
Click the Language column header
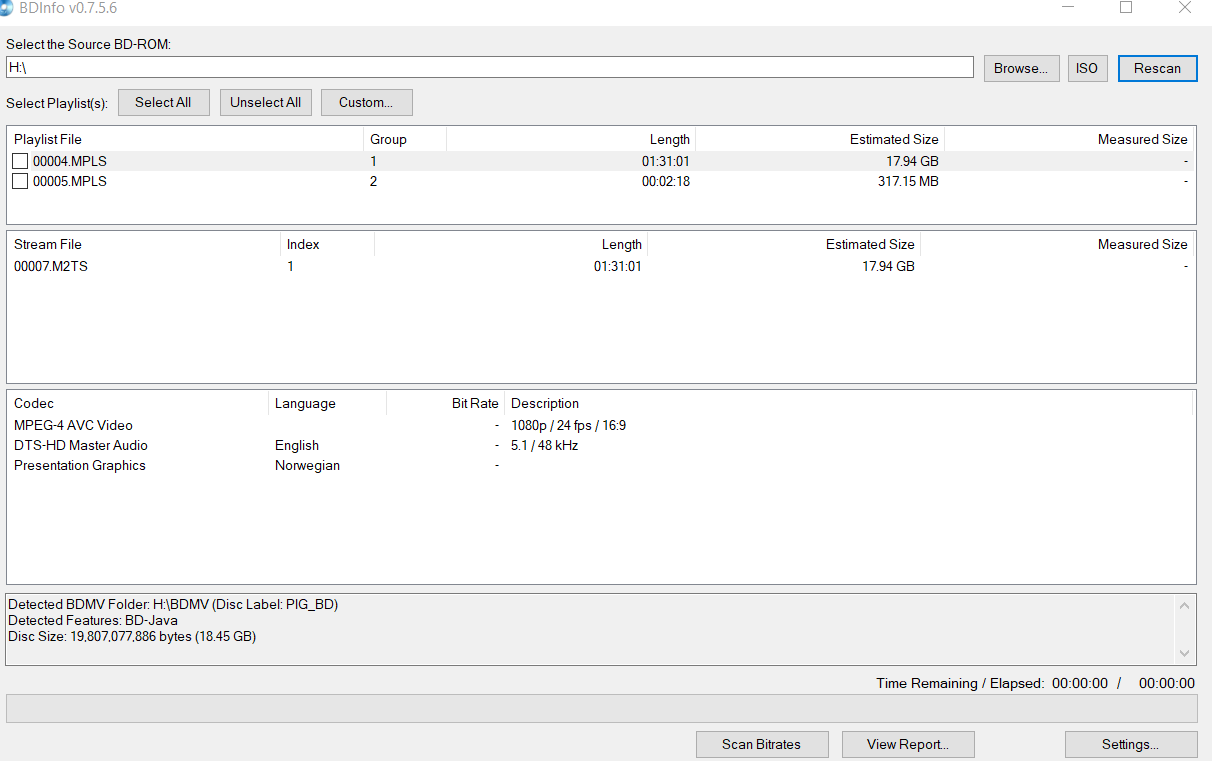pos(327,403)
